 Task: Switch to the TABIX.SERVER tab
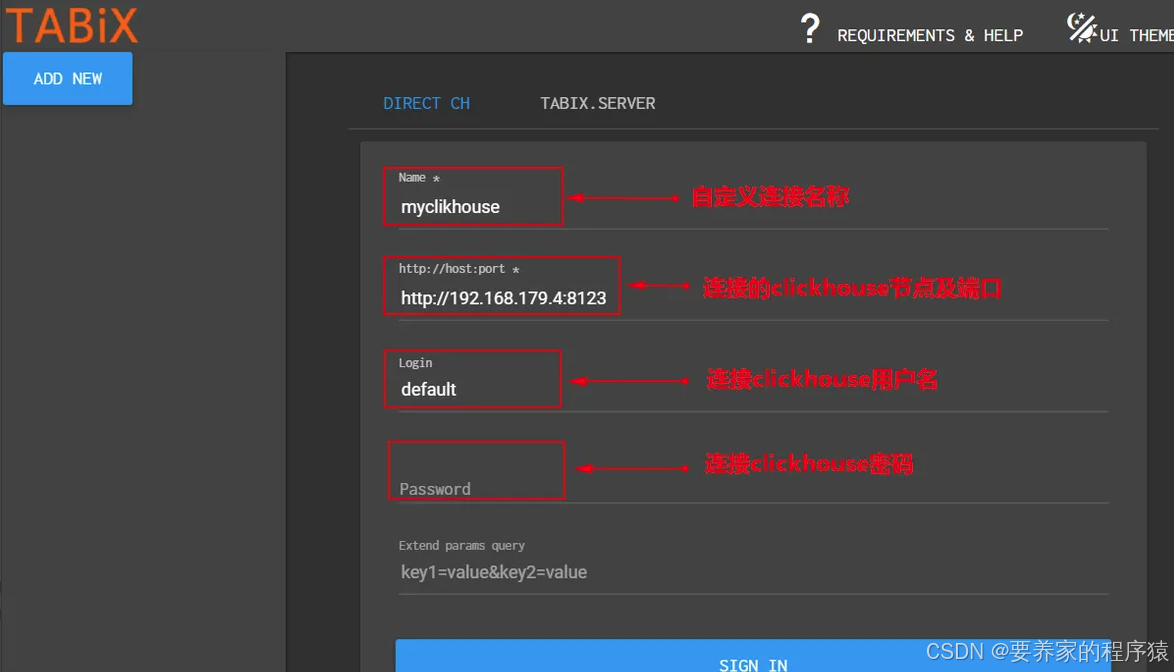click(597, 103)
